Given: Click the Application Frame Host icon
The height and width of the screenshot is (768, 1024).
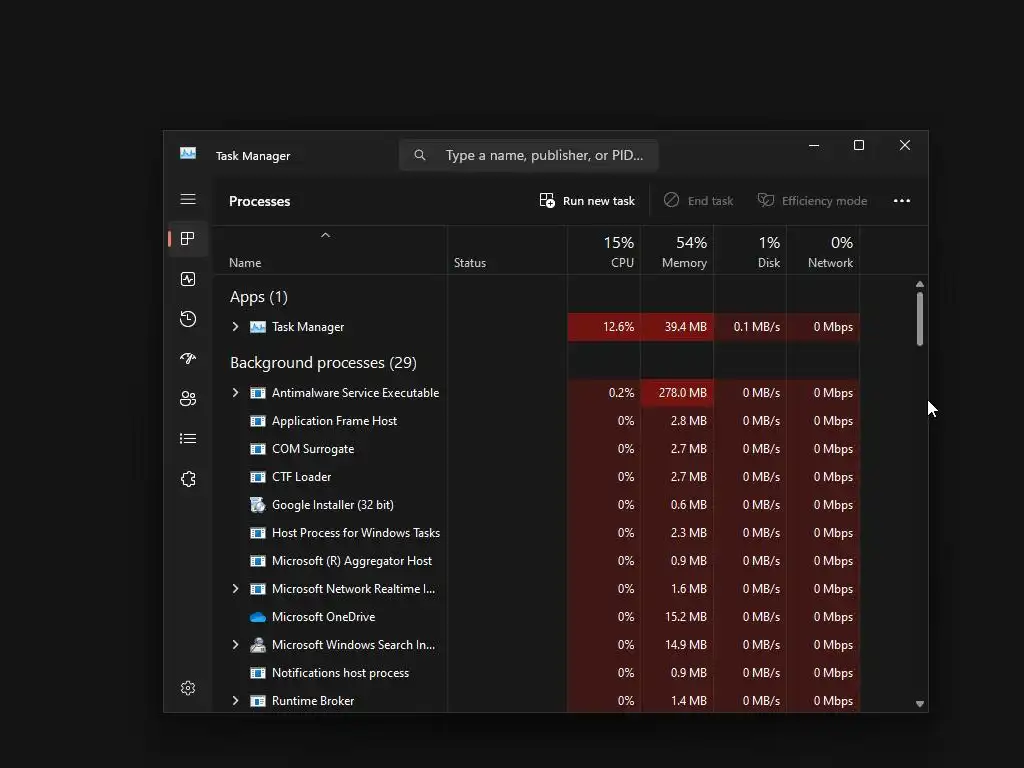Looking at the screenshot, I should (x=258, y=421).
